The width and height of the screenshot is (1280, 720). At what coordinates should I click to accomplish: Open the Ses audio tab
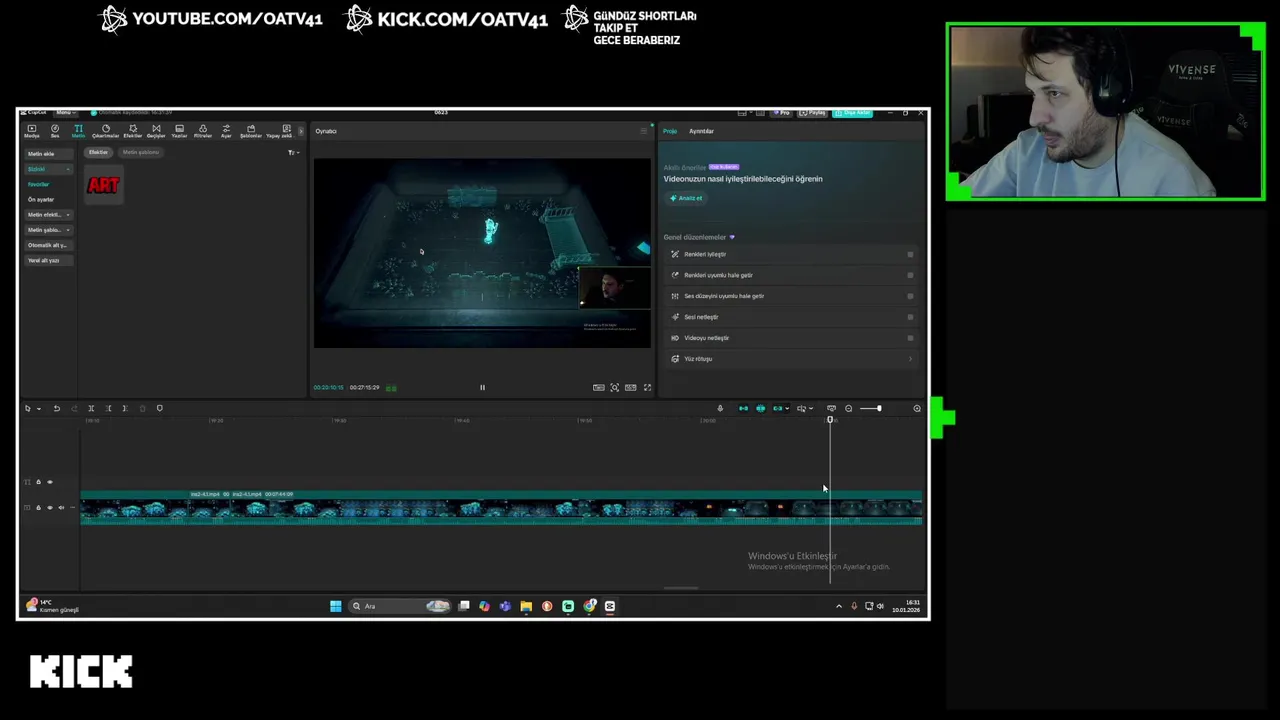pyautogui.click(x=55, y=131)
